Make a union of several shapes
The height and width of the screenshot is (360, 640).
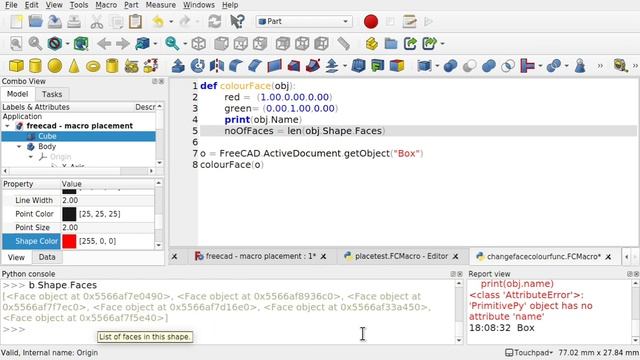click(489, 66)
